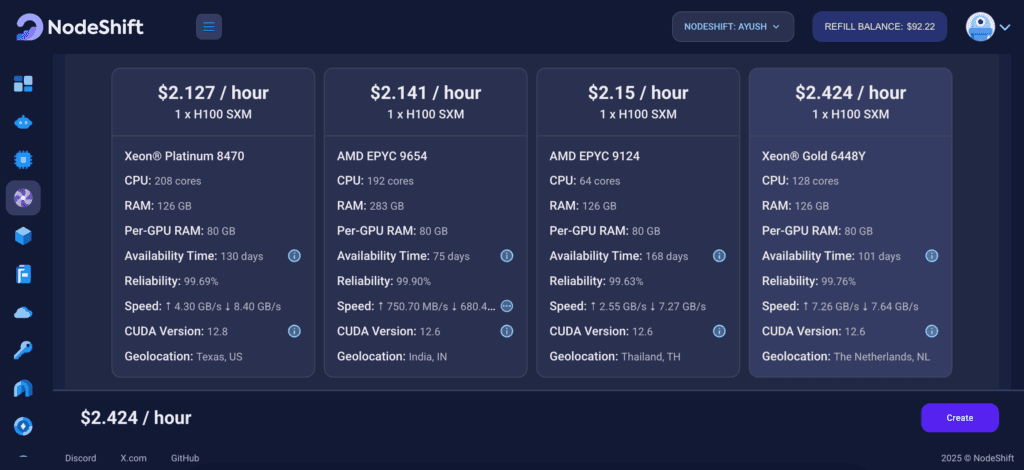The width and height of the screenshot is (1024, 470).
Task: Open the robot icon in sidebar
Action: (24, 122)
